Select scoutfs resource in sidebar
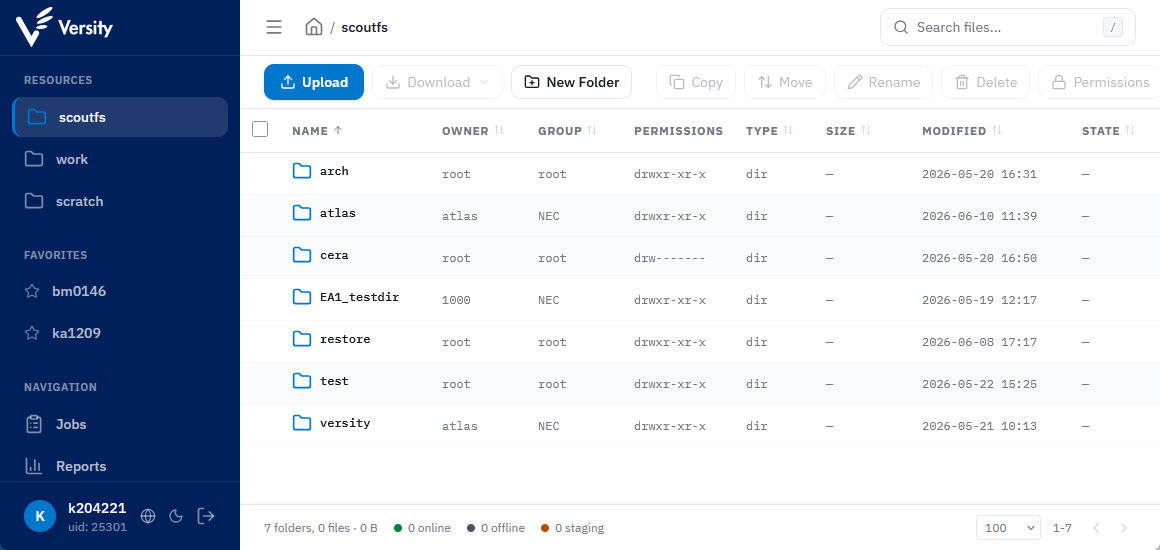 tap(120, 117)
